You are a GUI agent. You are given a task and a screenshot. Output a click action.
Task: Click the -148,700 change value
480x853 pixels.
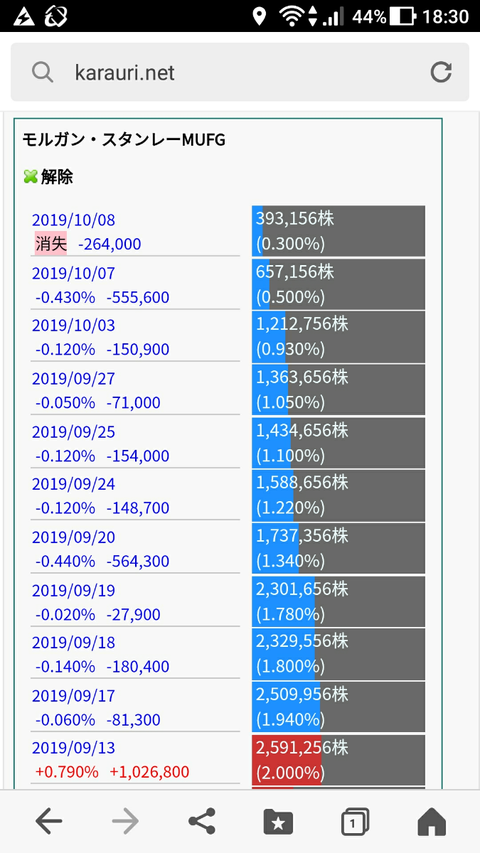tap(138, 508)
